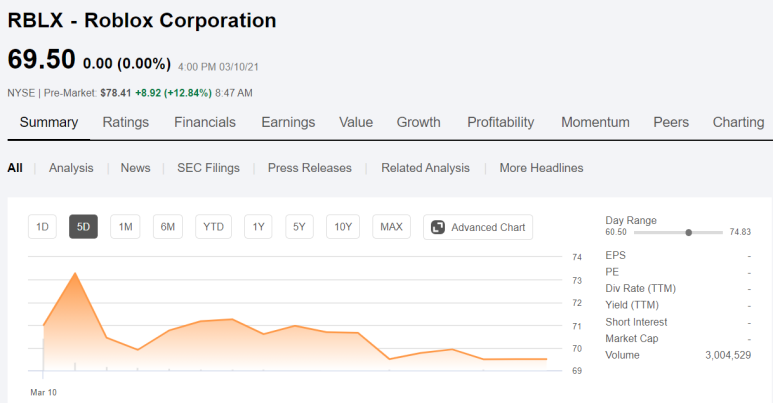Click the Yield (TTM) label

coord(632,305)
